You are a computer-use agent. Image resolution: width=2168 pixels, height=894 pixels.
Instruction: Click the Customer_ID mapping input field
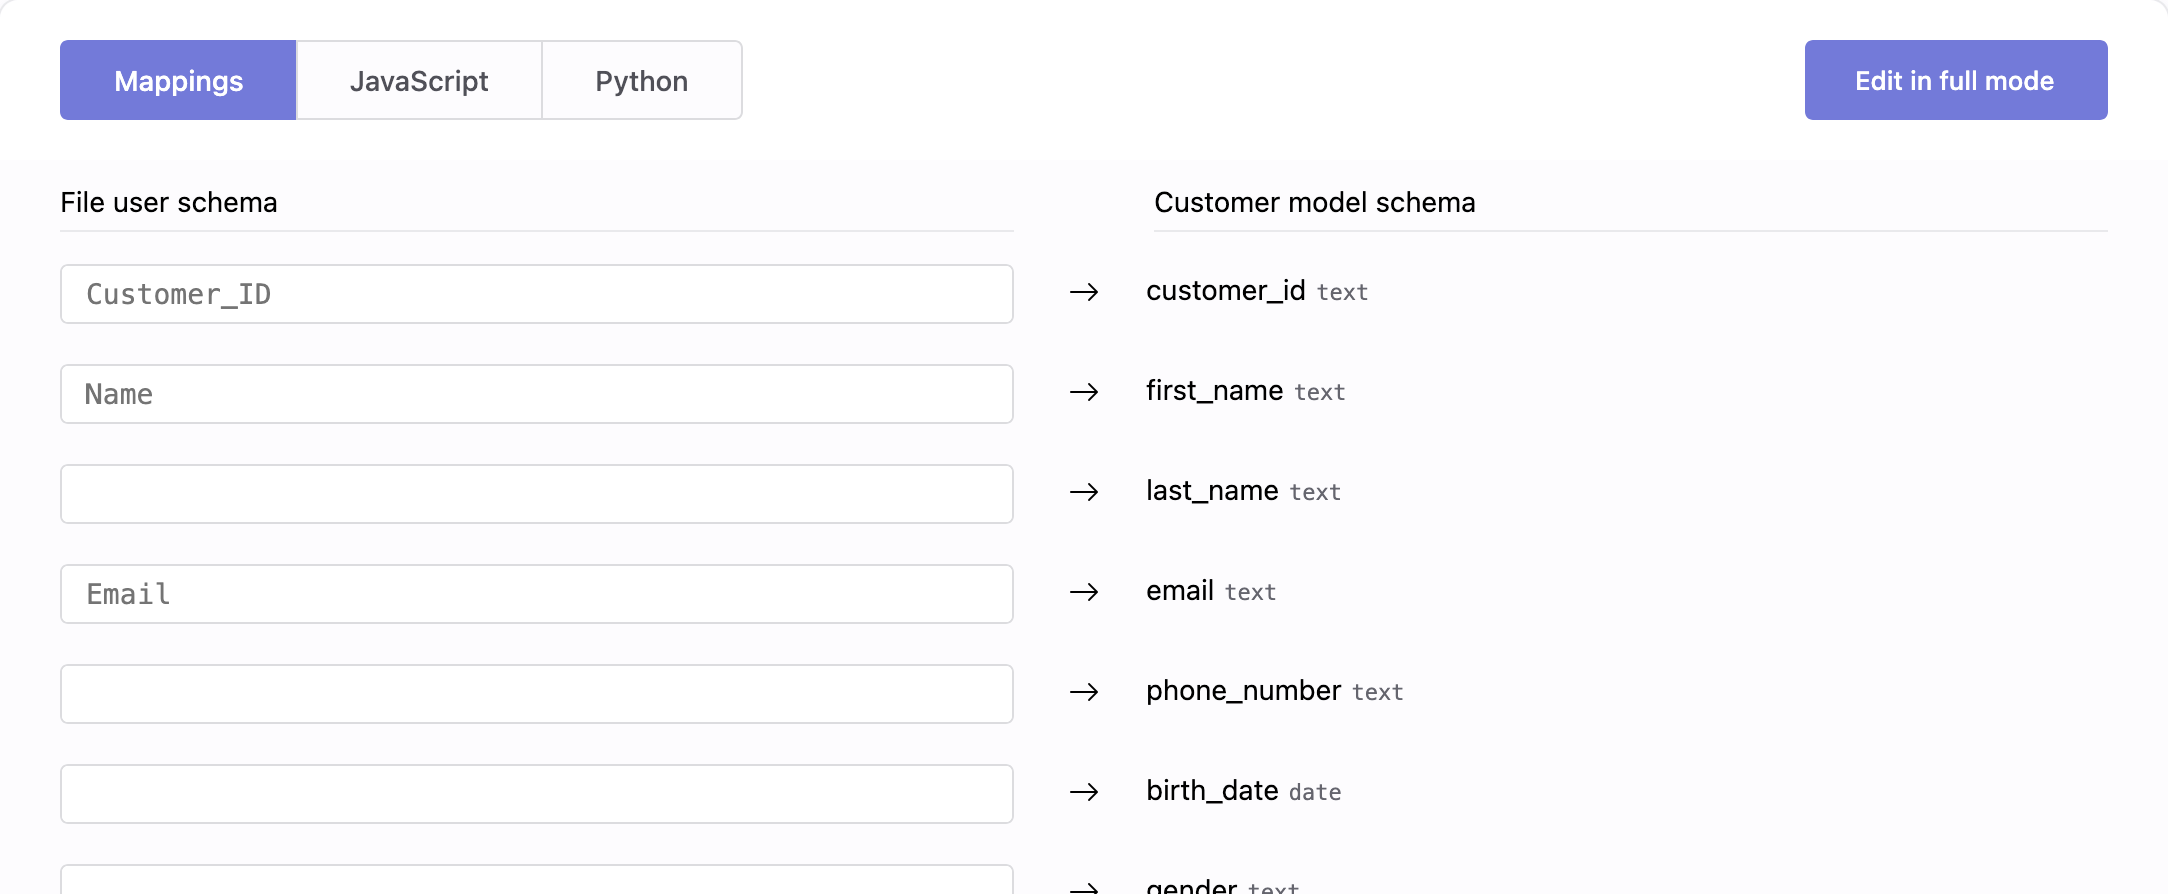536,294
